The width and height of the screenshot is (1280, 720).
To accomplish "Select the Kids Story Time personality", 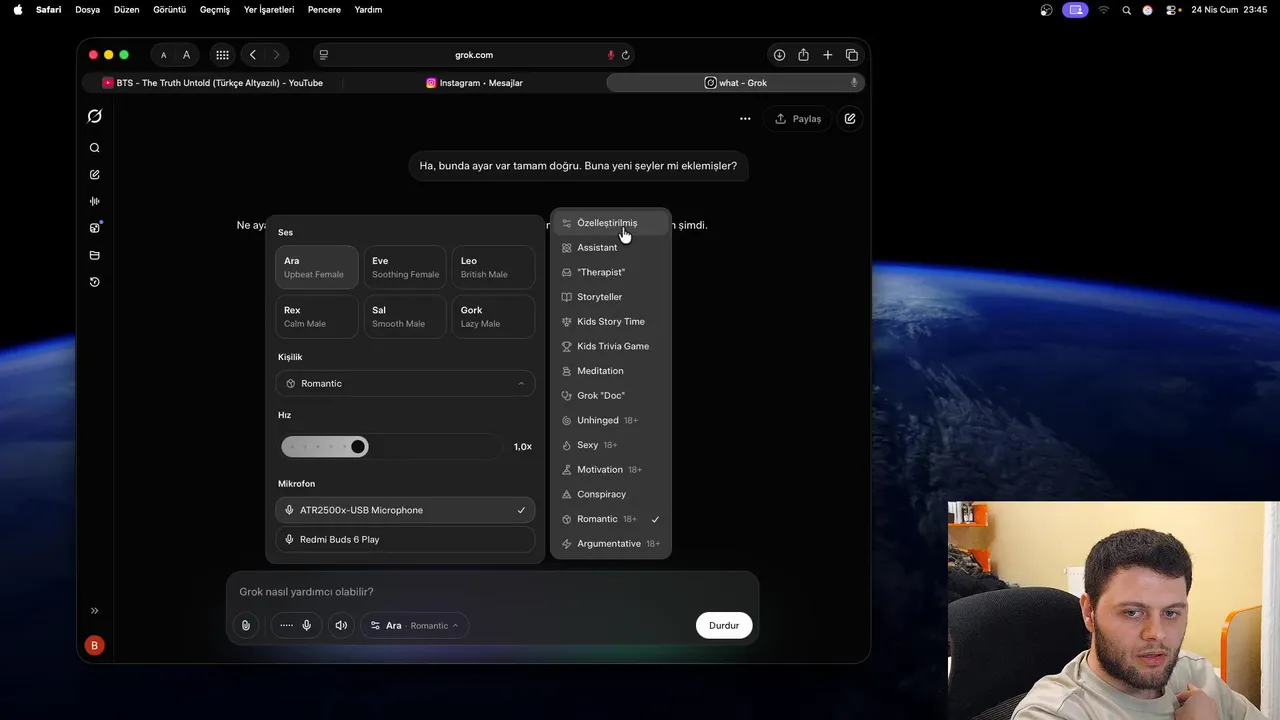I will [x=610, y=321].
